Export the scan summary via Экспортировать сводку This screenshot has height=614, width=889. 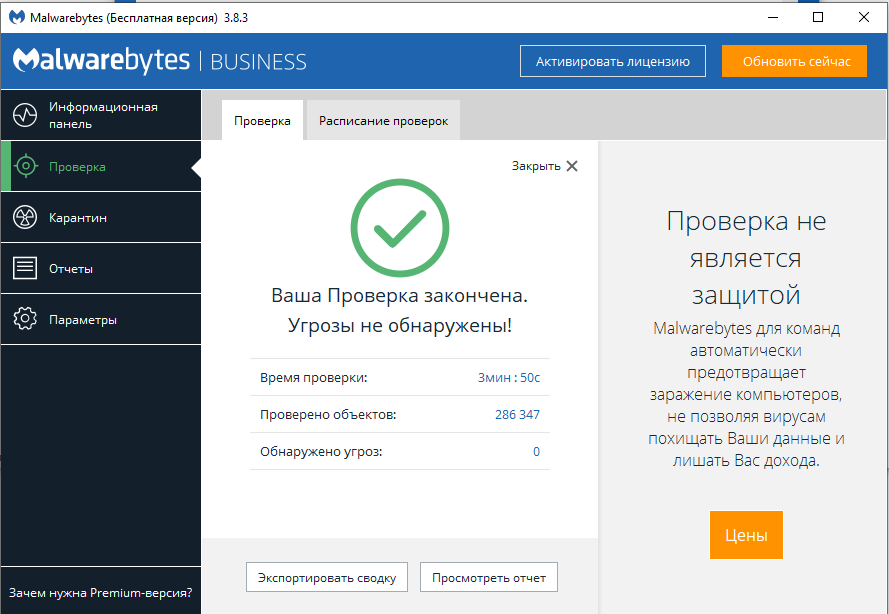(x=327, y=577)
